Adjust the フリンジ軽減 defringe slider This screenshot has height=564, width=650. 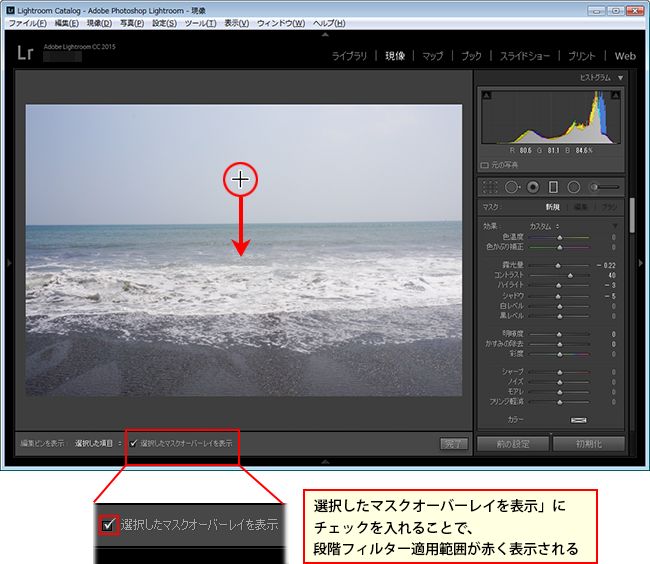coord(560,402)
